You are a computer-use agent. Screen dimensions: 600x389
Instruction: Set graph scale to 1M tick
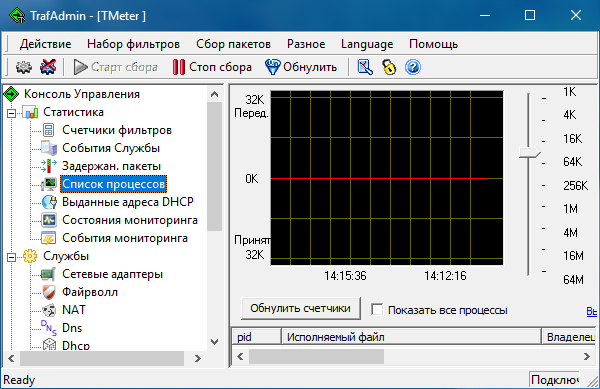[544, 207]
